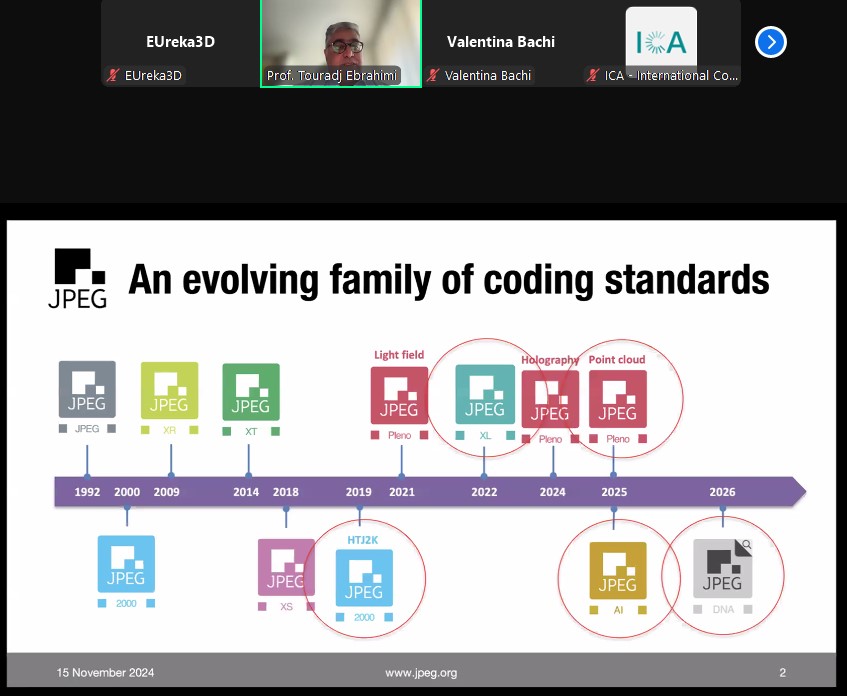Click the ICA participant's muted microphone icon
Screen dimensions: 847x696
tap(593, 75)
